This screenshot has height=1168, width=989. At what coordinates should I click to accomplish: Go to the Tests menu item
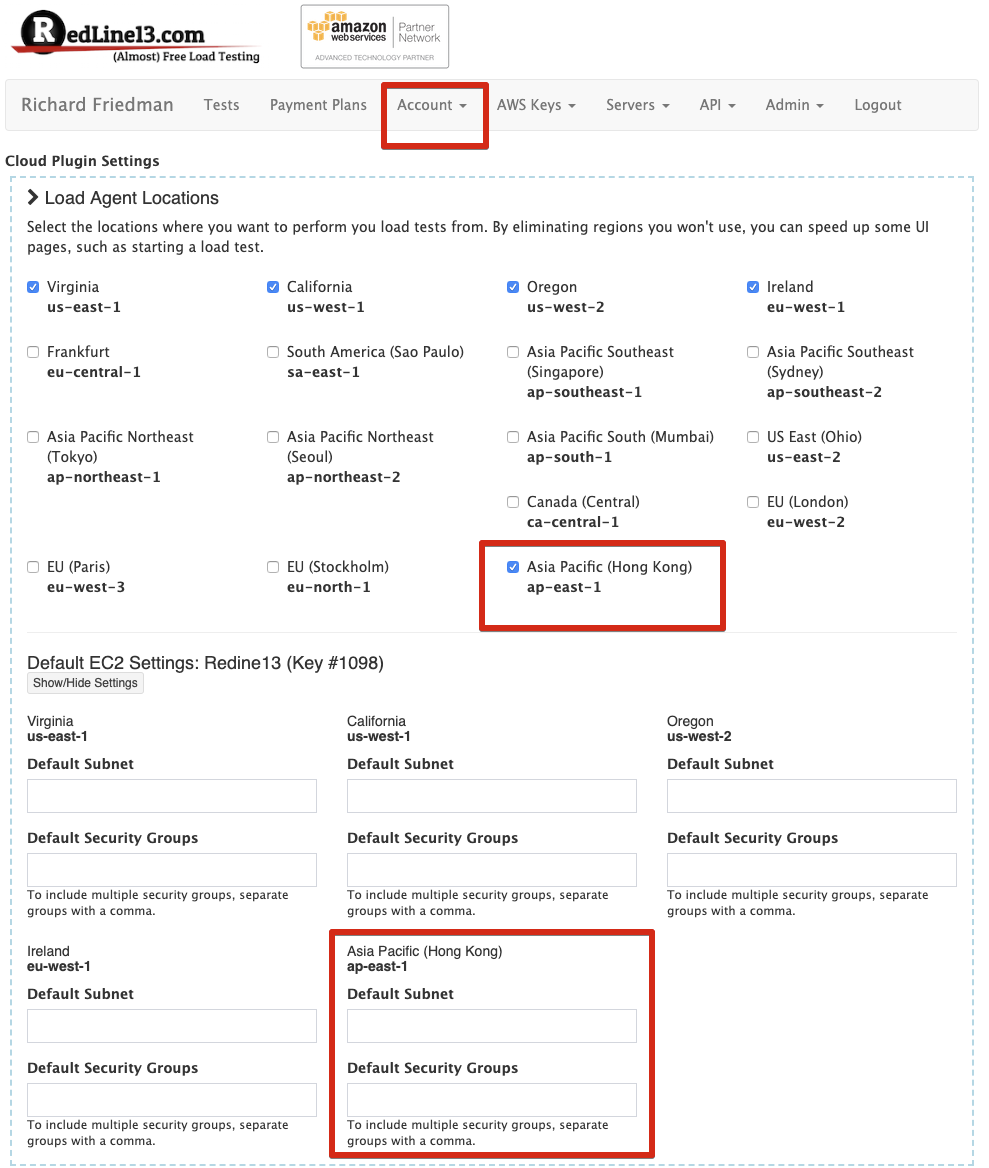point(222,105)
